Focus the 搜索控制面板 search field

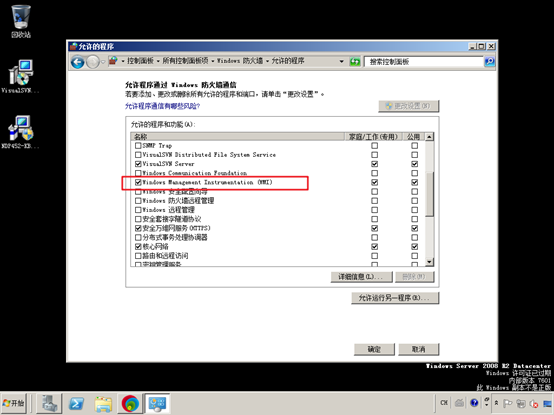coord(424,61)
